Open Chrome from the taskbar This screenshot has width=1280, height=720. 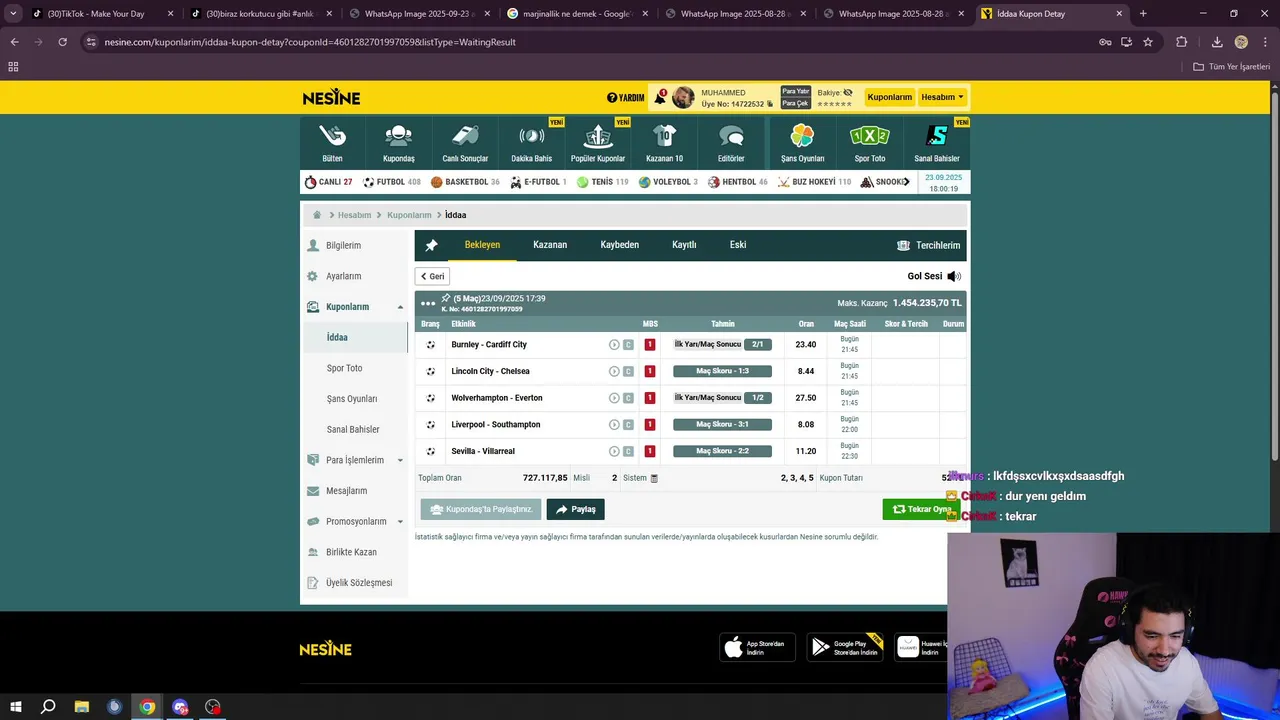pos(147,707)
